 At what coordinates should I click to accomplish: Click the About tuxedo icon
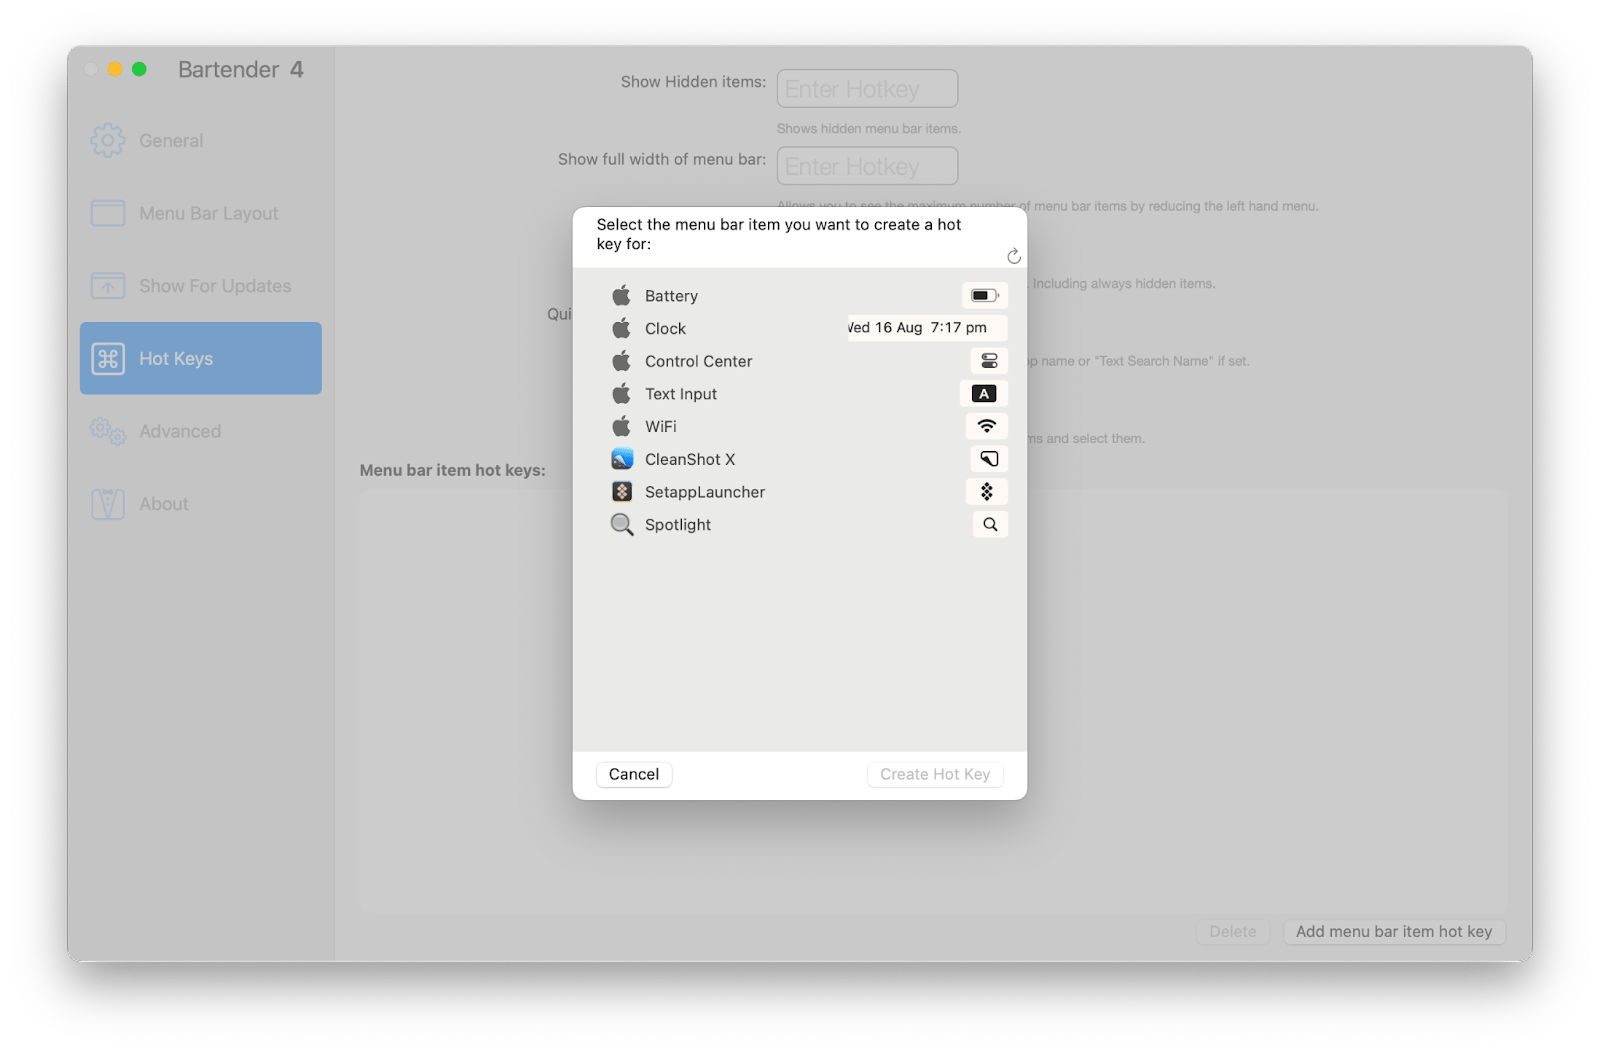(x=108, y=504)
